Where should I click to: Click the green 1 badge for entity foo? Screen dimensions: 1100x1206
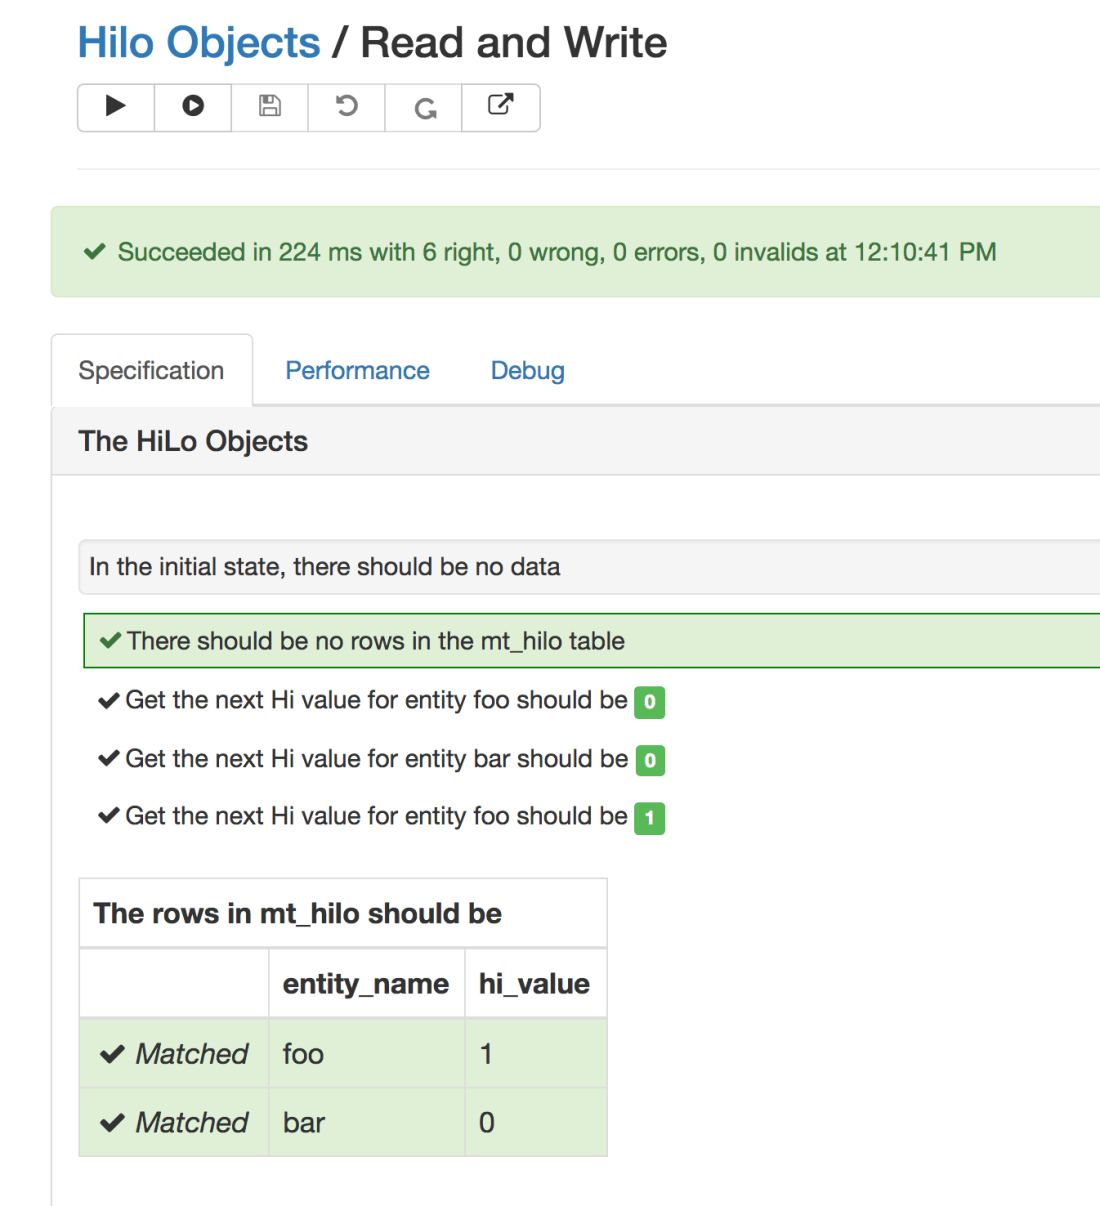point(649,818)
